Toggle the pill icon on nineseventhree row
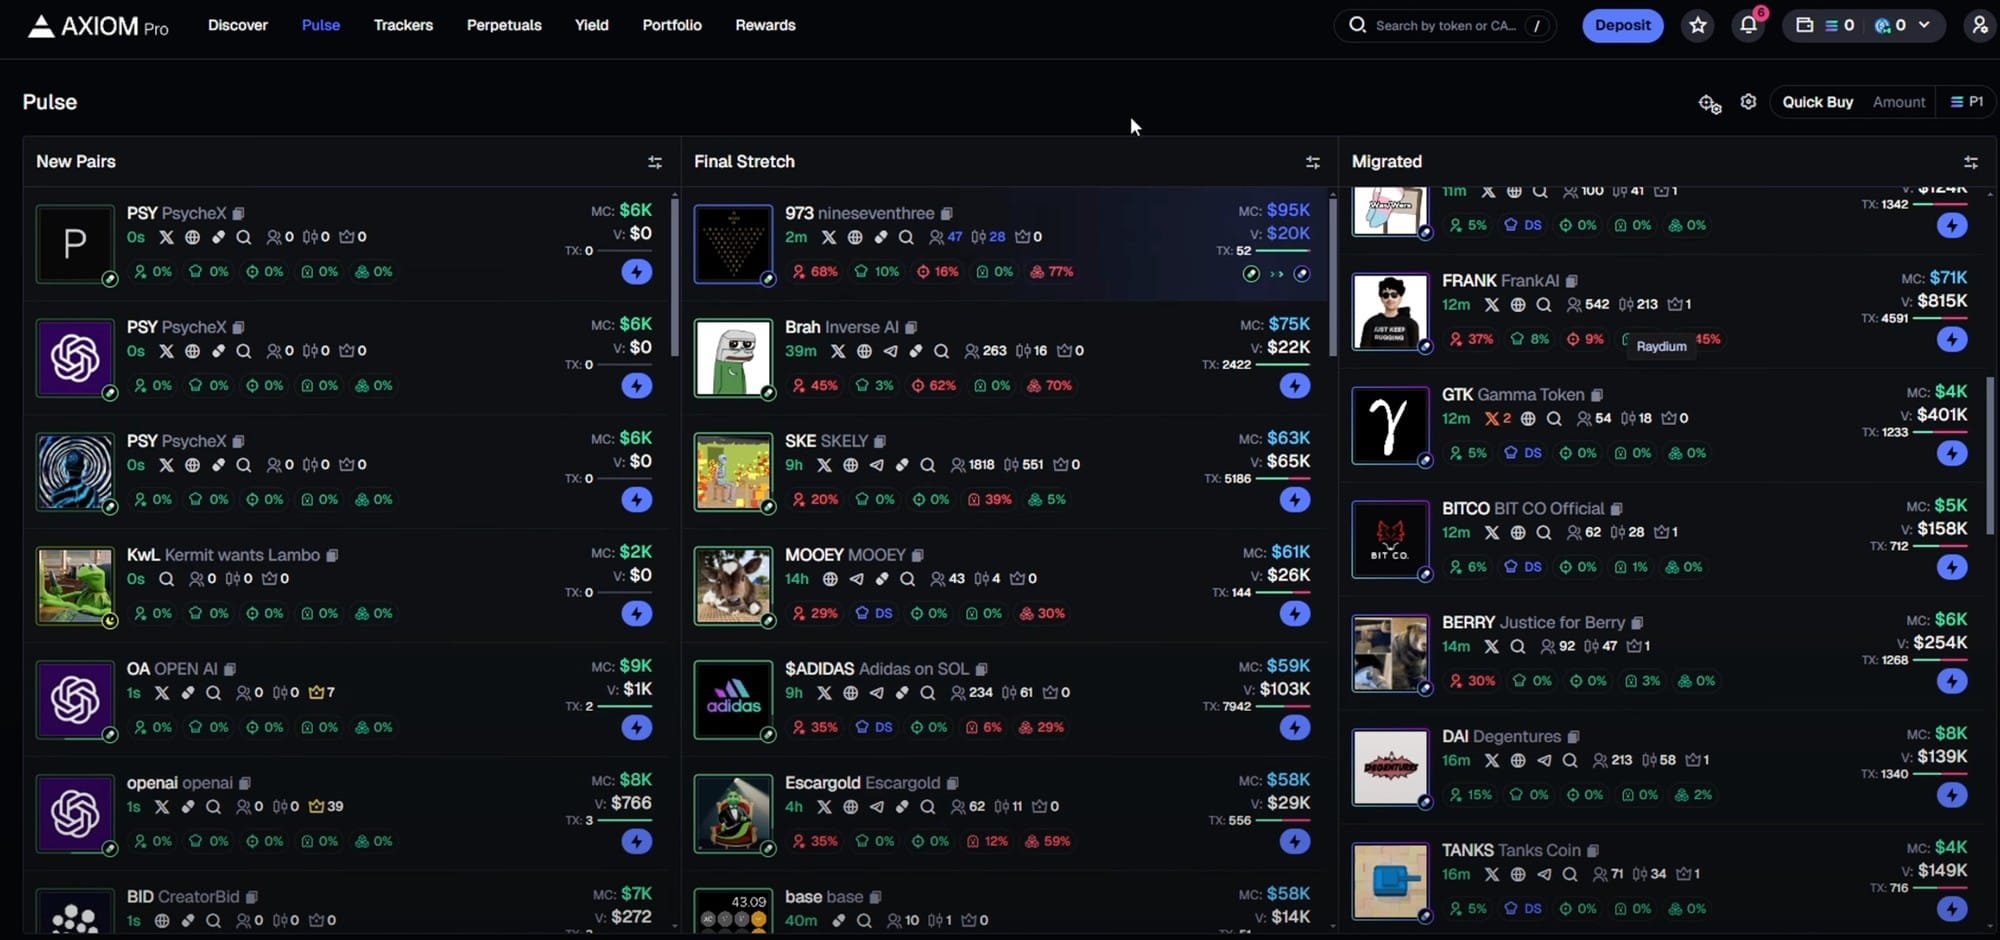 881,237
